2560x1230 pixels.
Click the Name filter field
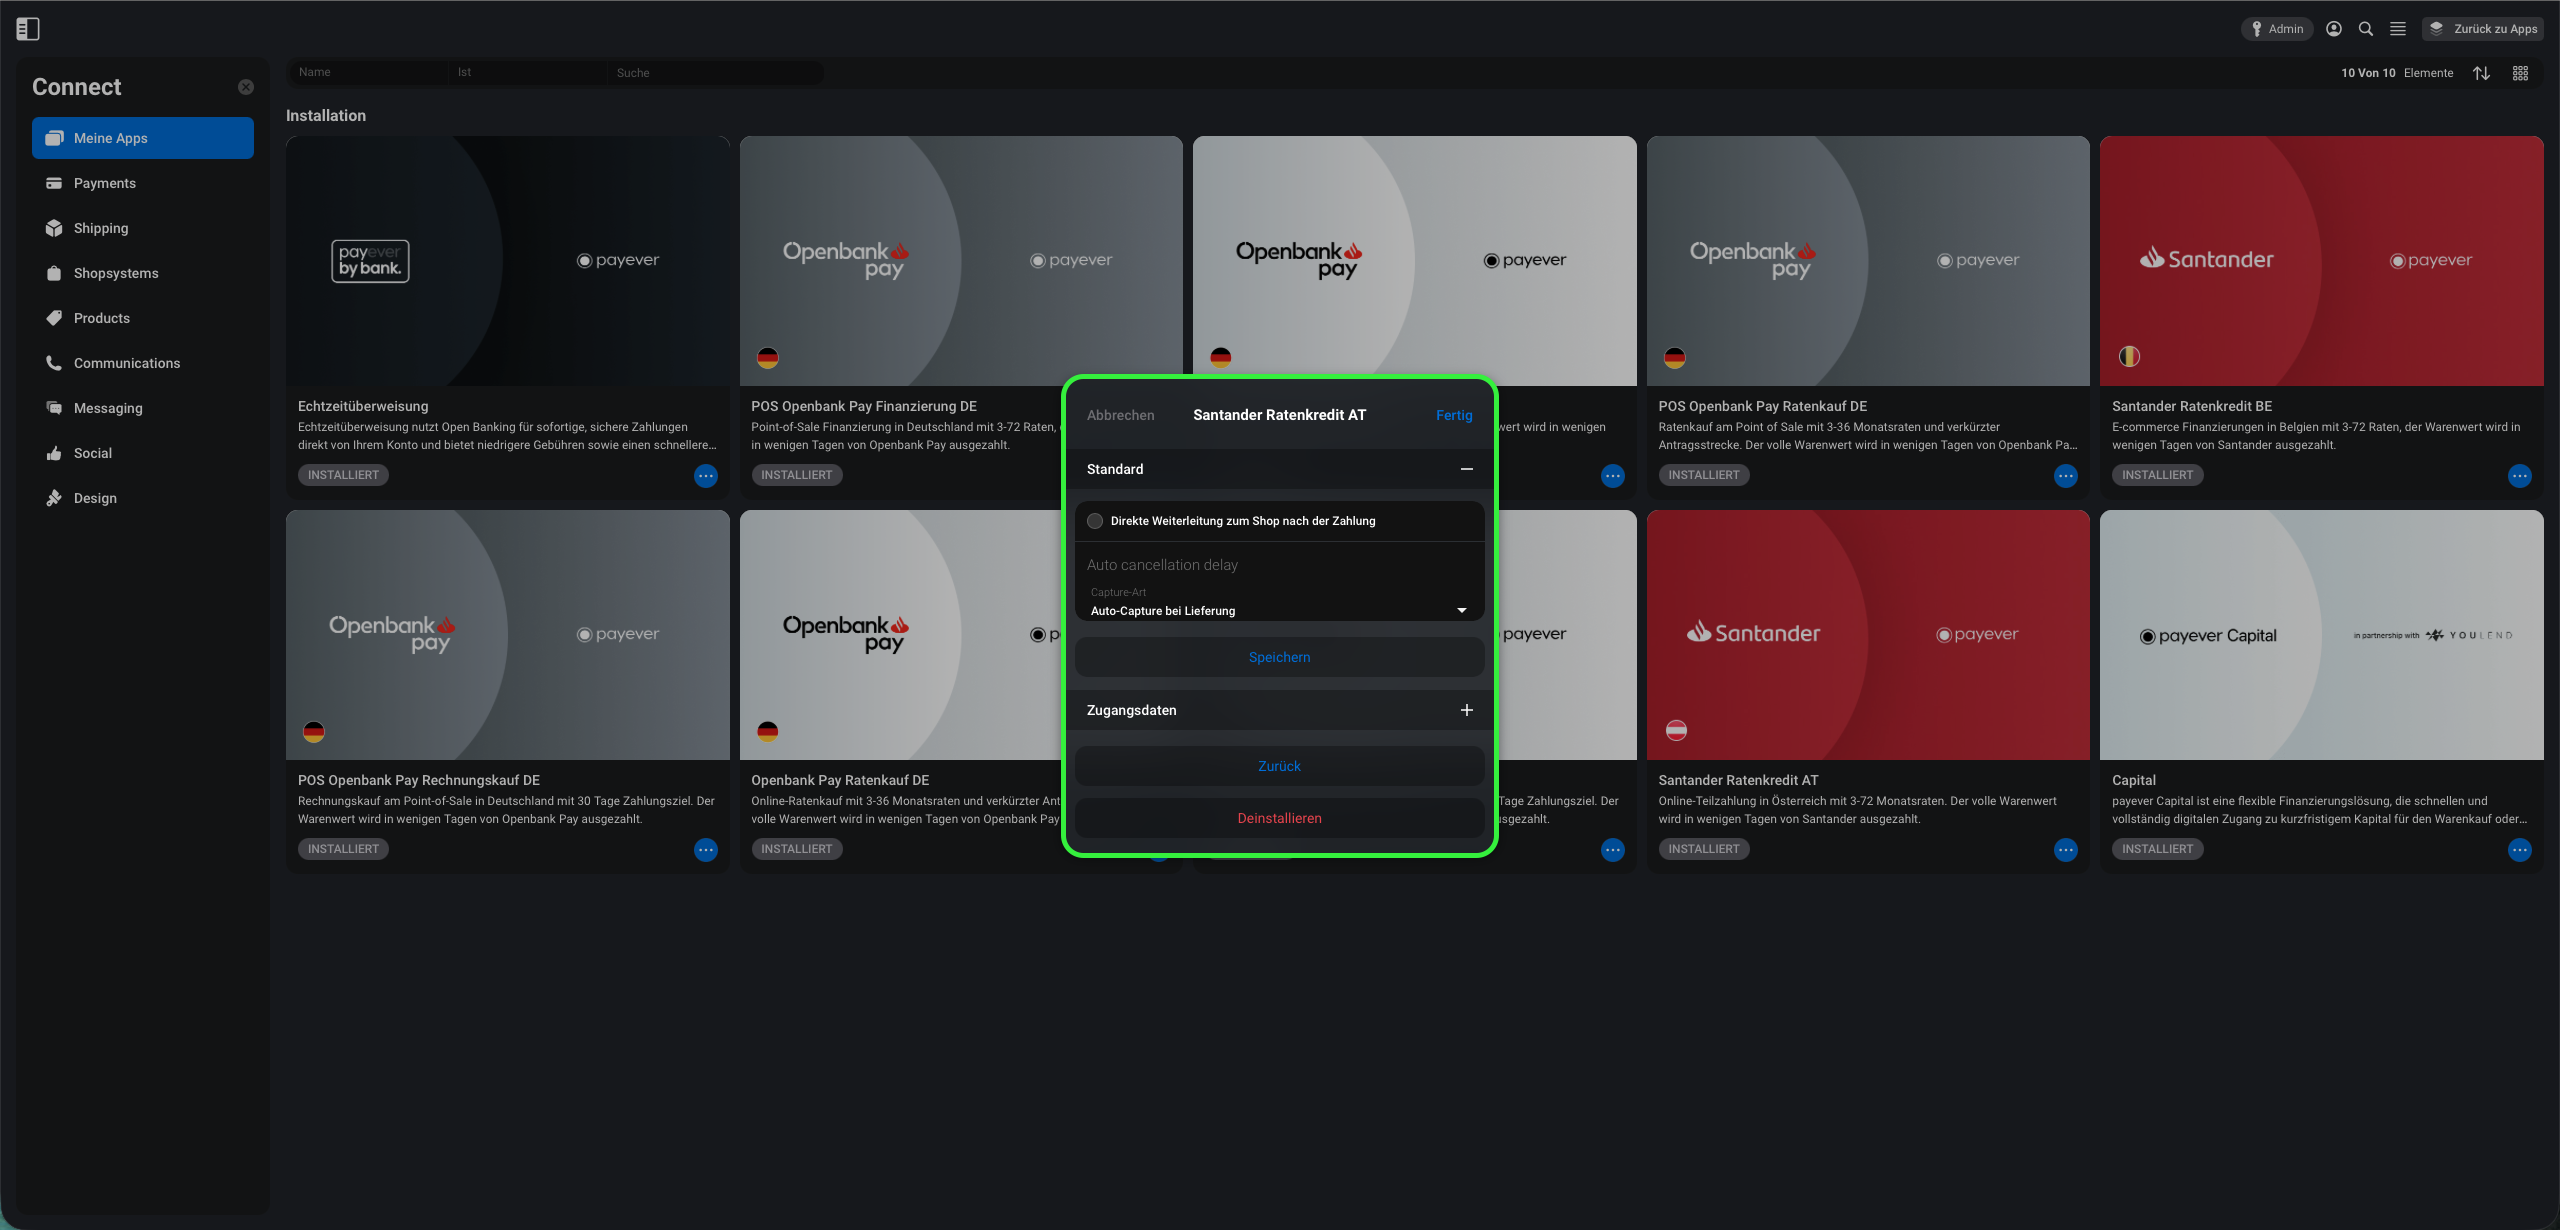pos(368,72)
